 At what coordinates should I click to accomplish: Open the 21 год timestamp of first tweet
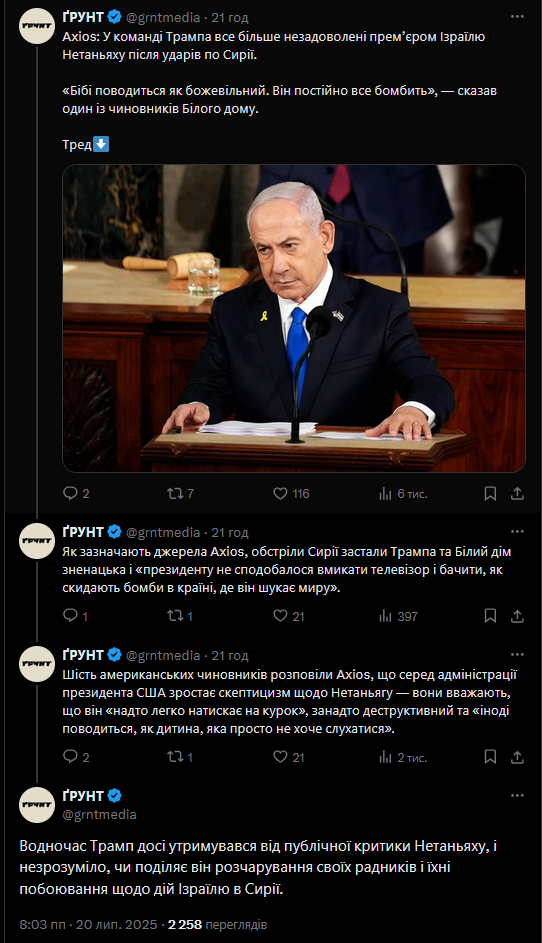click(230, 17)
